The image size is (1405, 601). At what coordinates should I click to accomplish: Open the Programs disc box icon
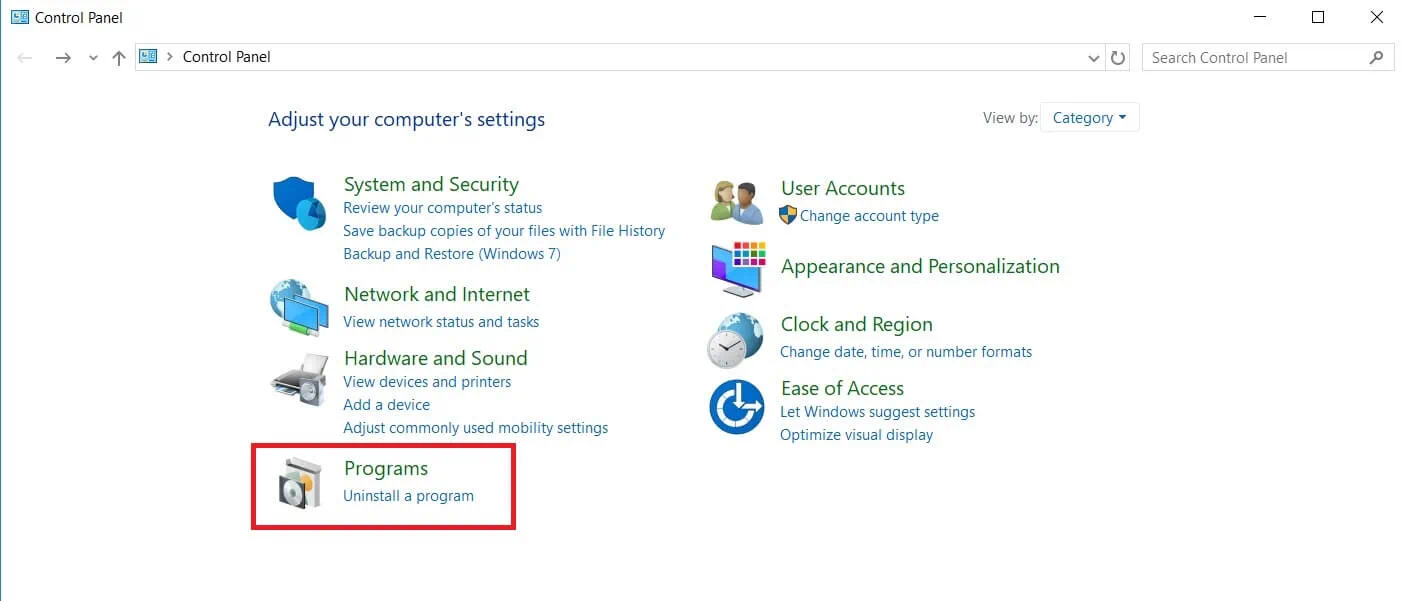click(299, 484)
